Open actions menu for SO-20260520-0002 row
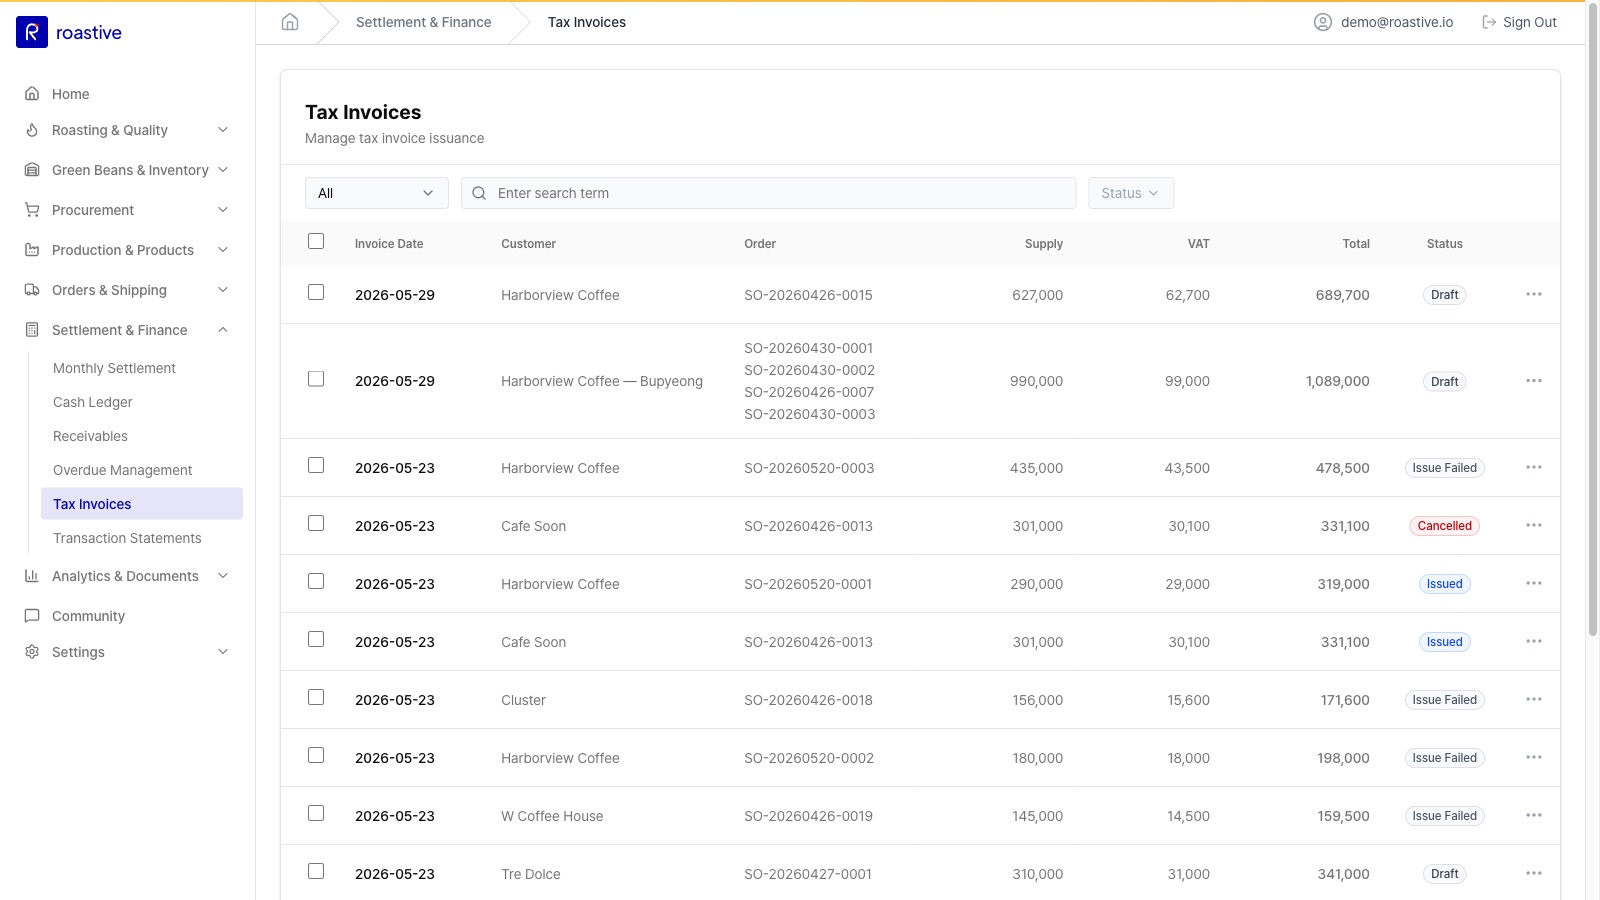The image size is (1600, 900). [1534, 757]
